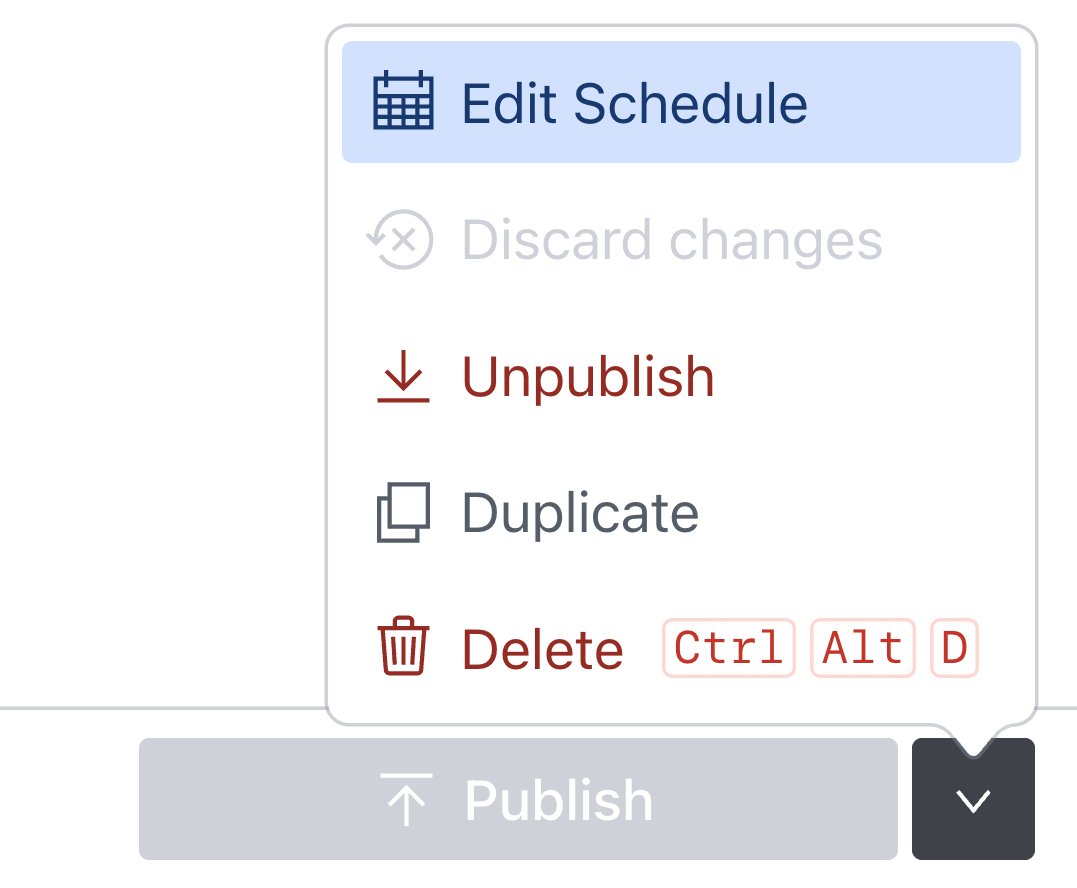Viewport: 1077px width, 888px height.
Task: Click the circled-x discard icon
Action: (x=400, y=239)
